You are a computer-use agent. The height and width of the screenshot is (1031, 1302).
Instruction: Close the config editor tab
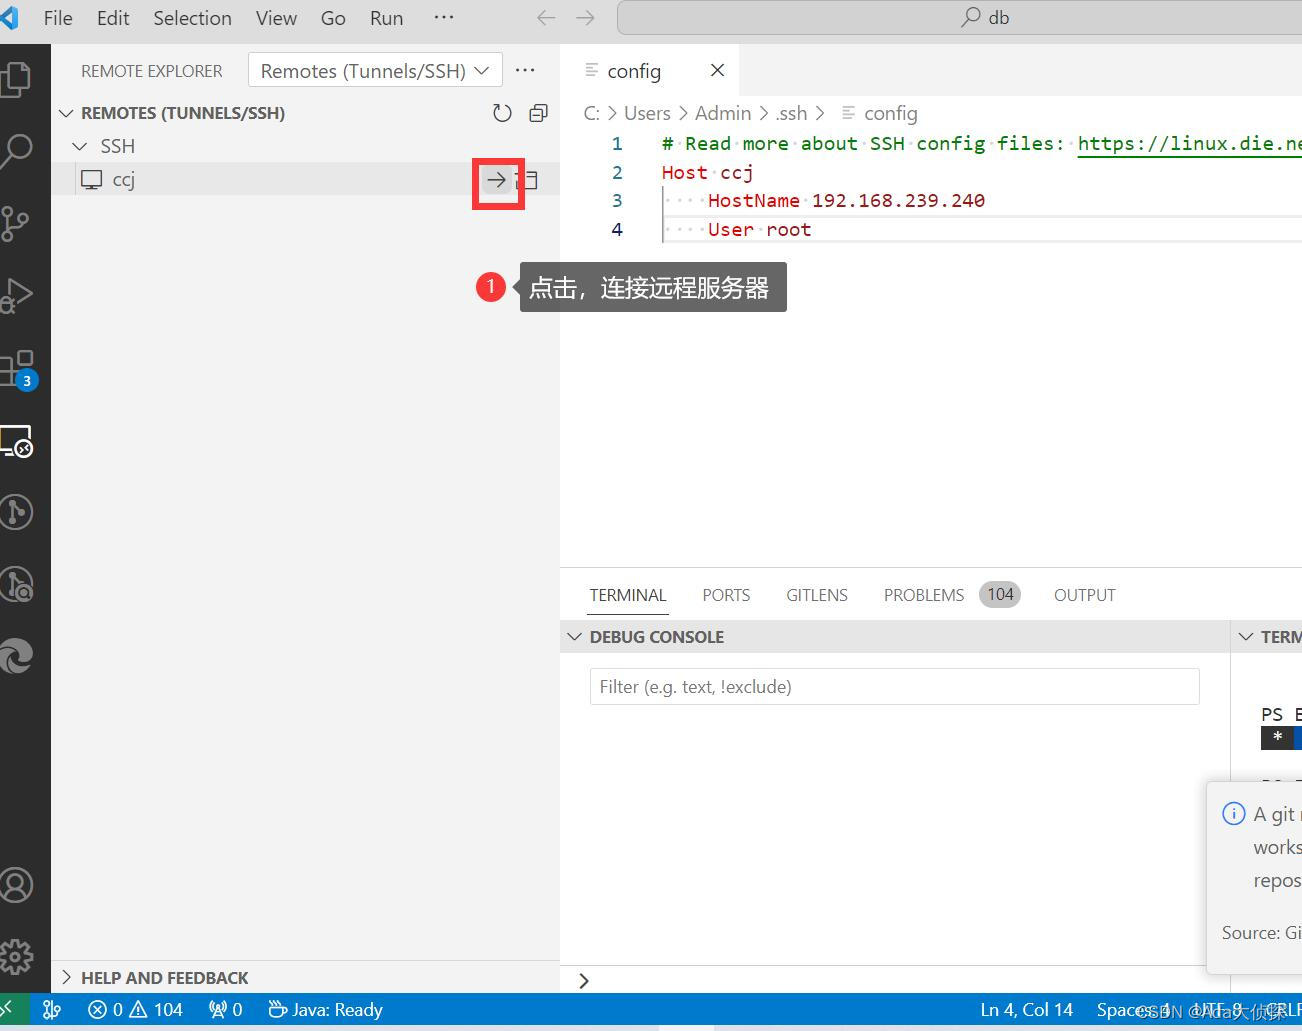click(x=717, y=70)
